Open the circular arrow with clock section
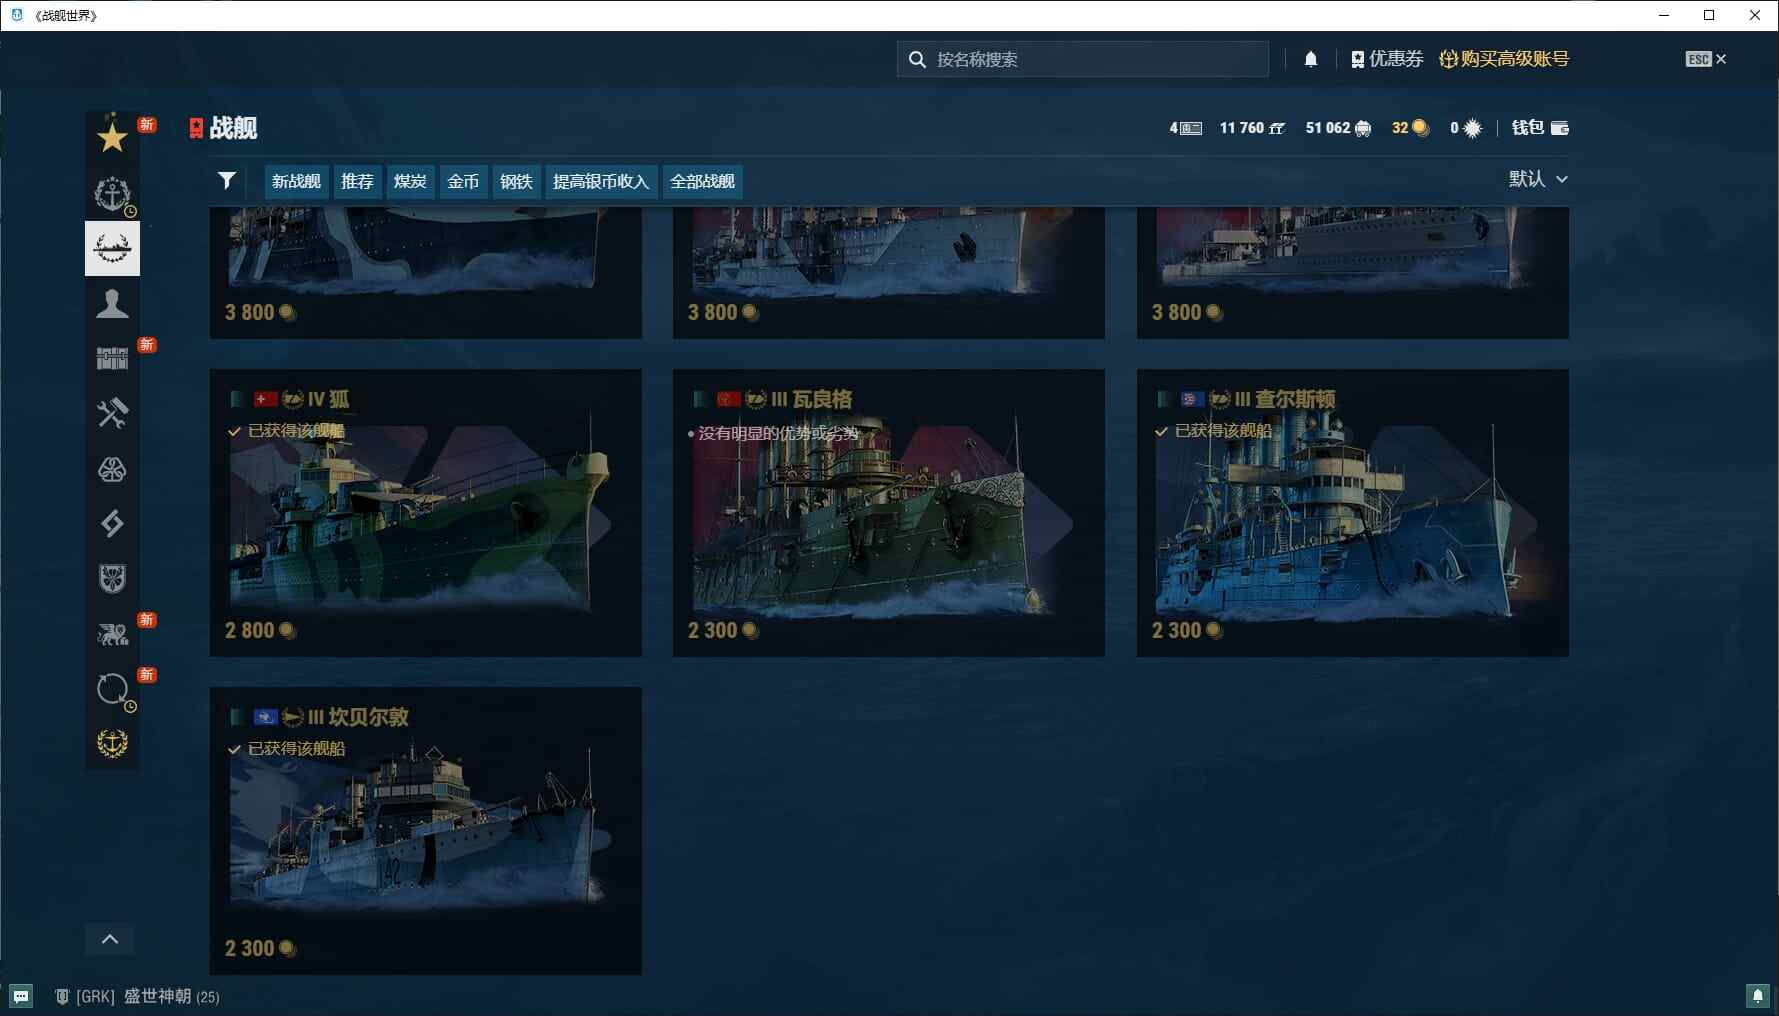Screen dimensions: 1779x1016 click(x=112, y=688)
